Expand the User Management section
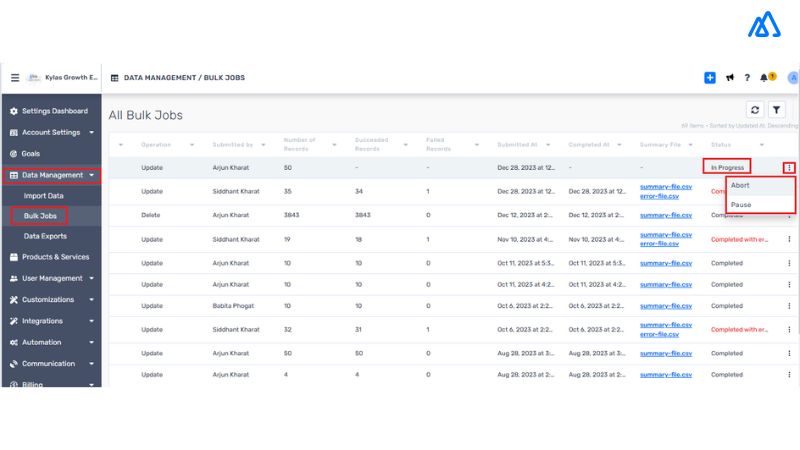 91,278
